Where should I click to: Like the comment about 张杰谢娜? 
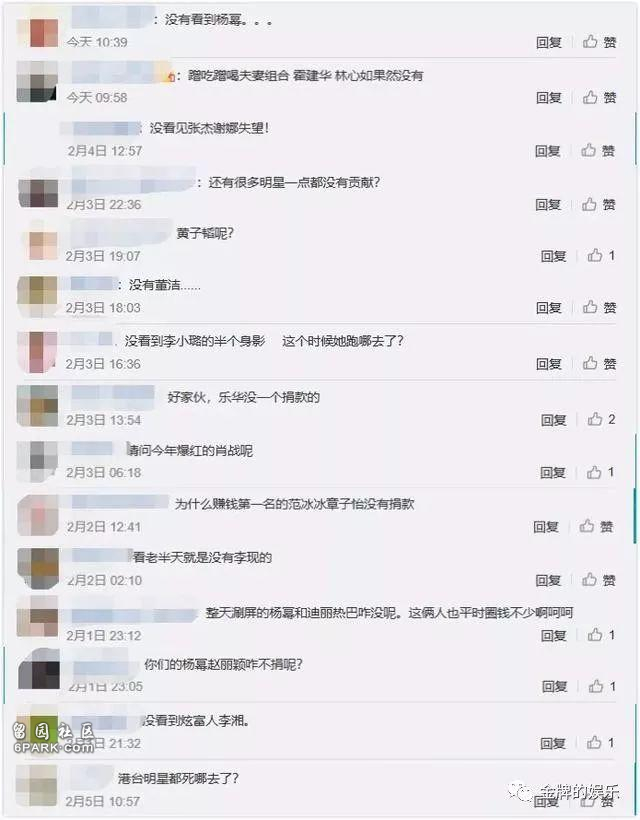(x=598, y=151)
